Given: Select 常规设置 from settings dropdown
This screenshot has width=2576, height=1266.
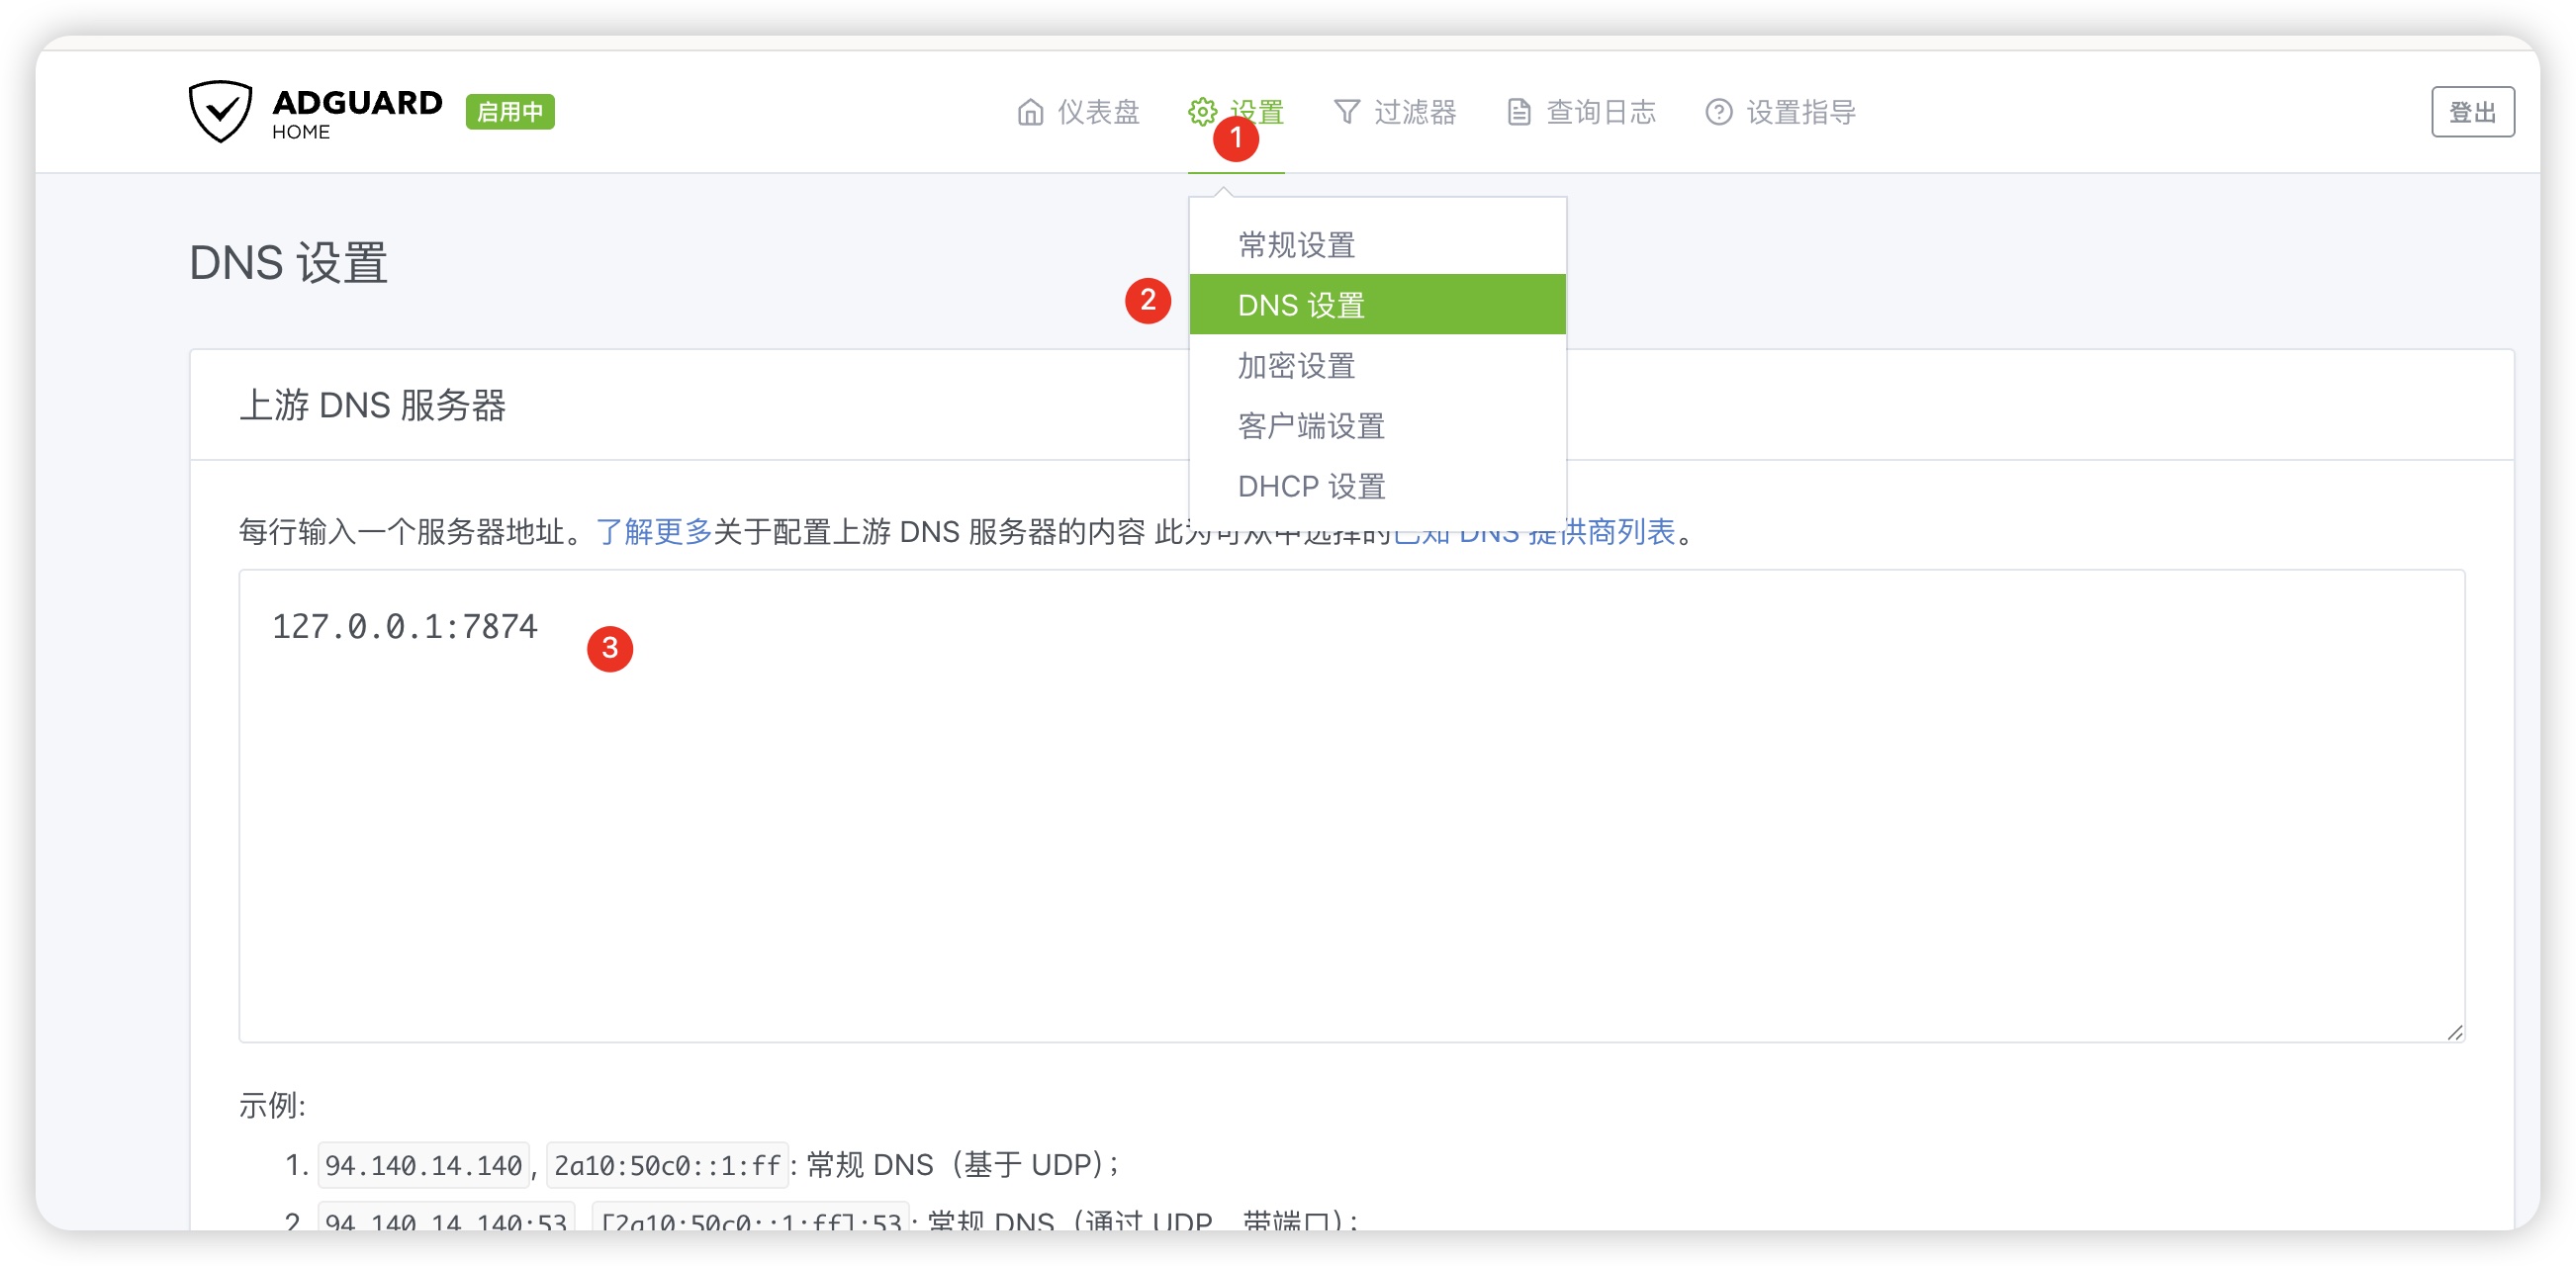Looking at the screenshot, I should pyautogui.click(x=1296, y=245).
